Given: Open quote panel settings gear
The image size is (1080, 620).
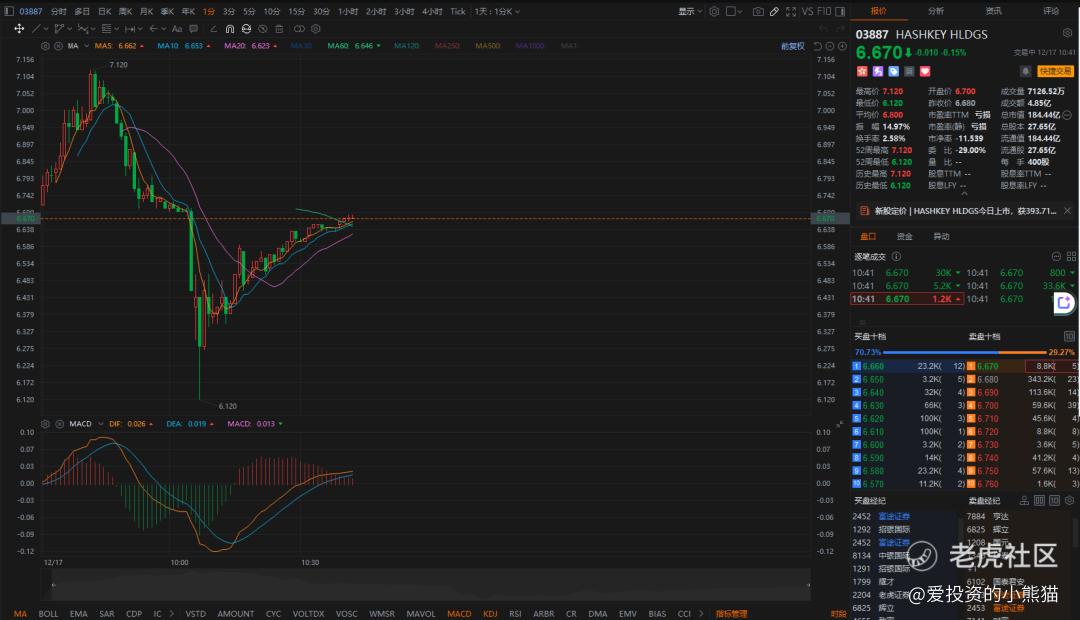Looking at the screenshot, I should (x=1067, y=33).
